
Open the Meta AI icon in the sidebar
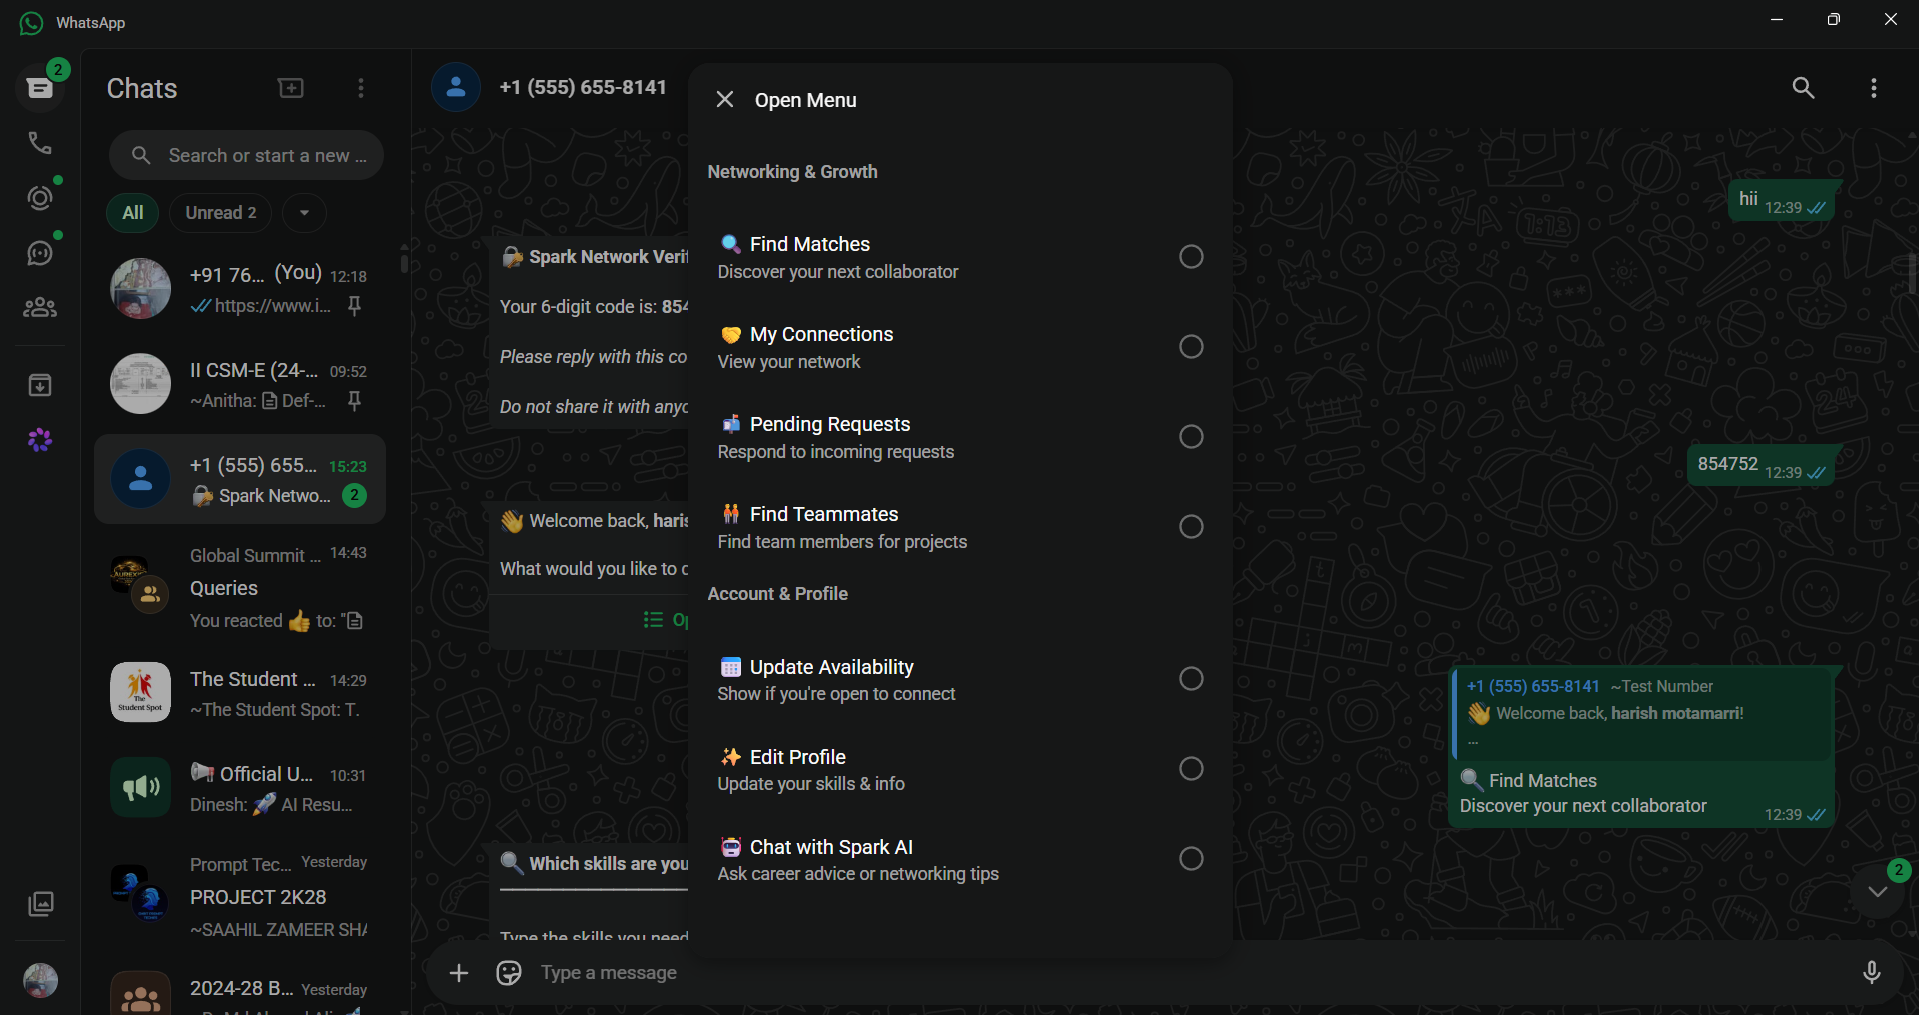pyautogui.click(x=40, y=440)
